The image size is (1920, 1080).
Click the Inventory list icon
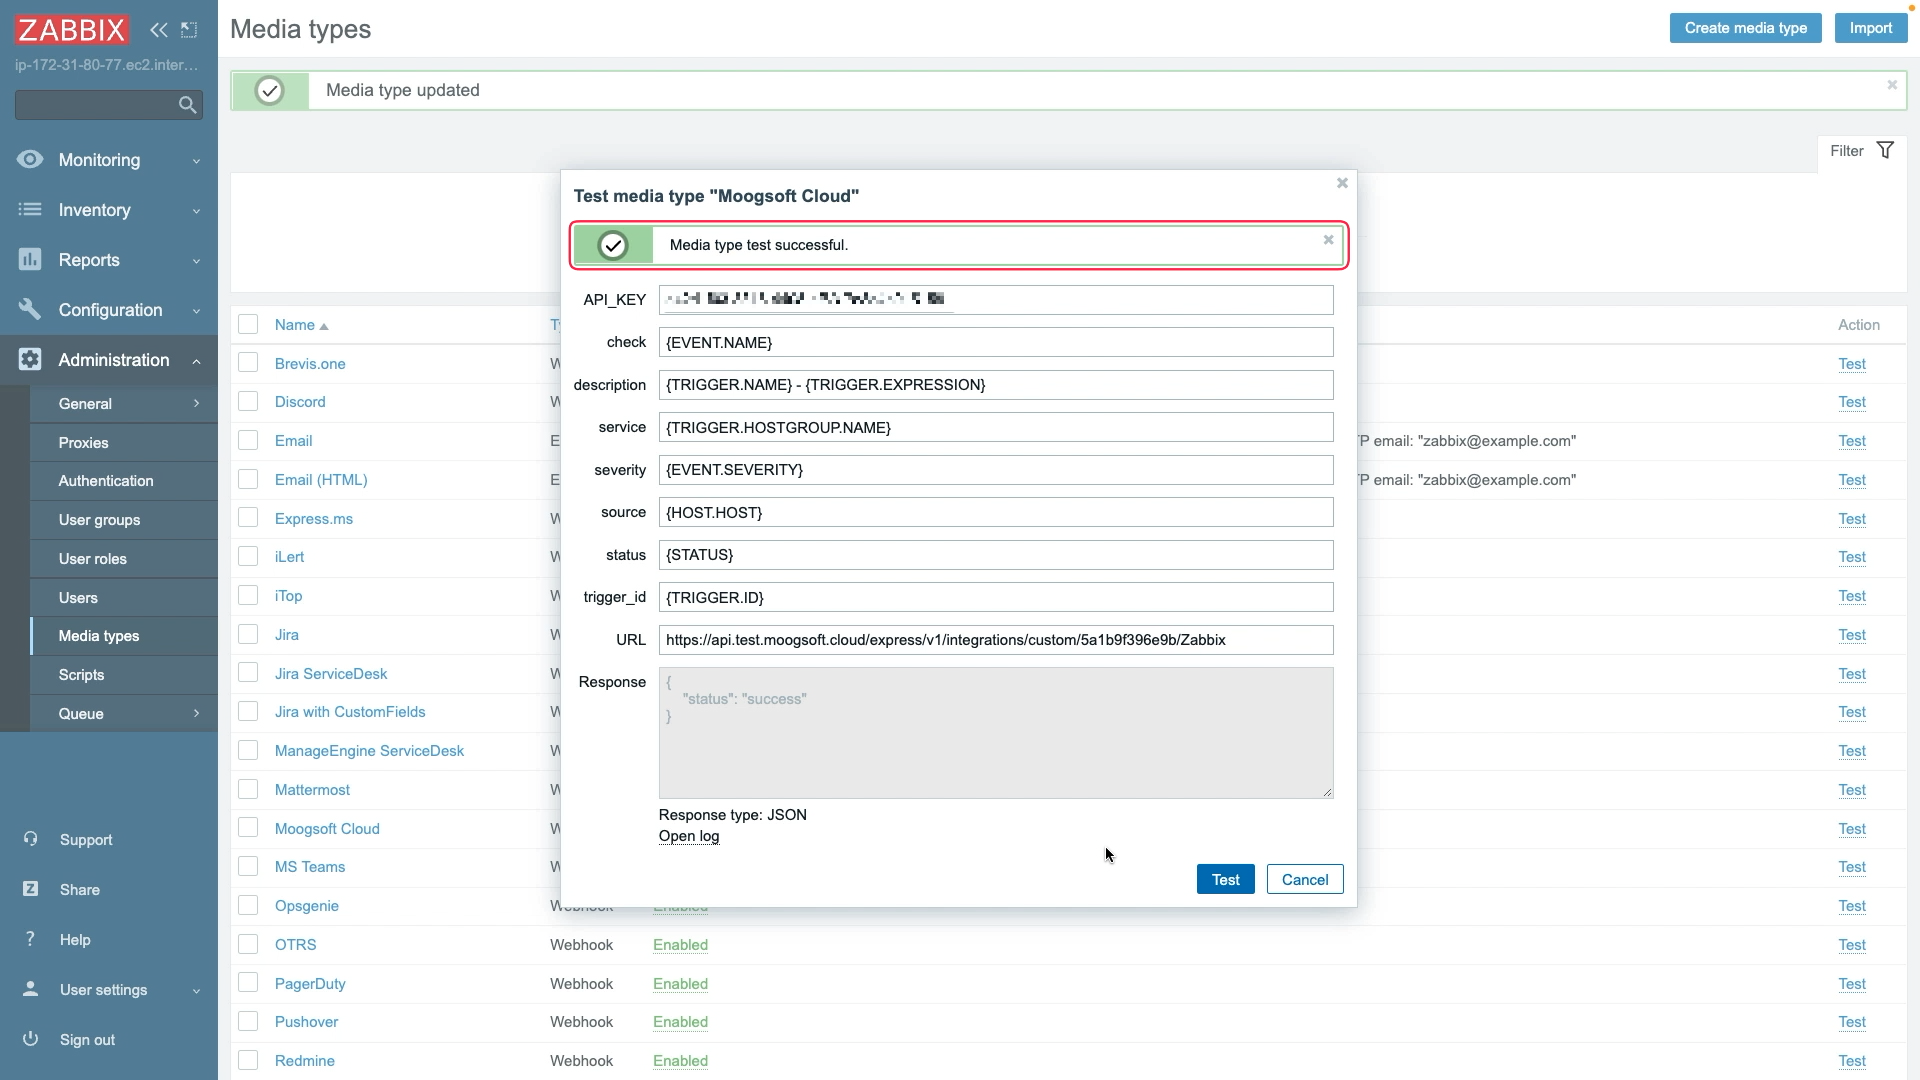(x=30, y=210)
